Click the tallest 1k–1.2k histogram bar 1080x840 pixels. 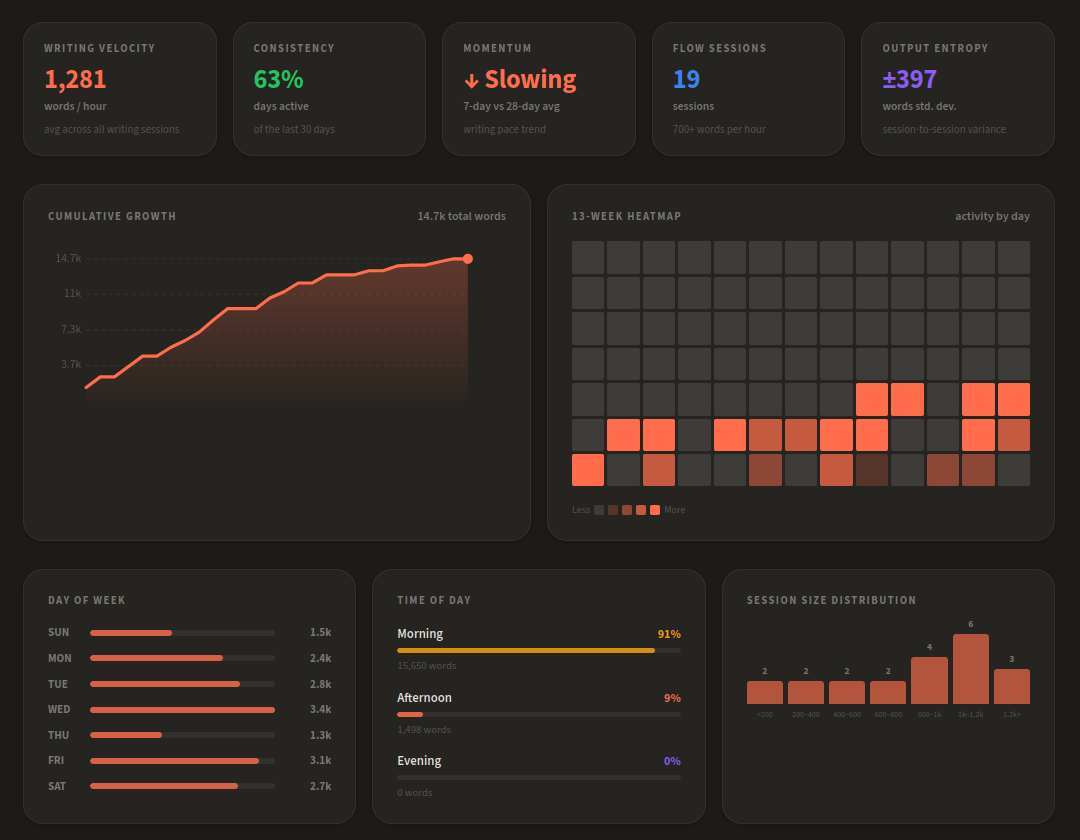(x=970, y=669)
